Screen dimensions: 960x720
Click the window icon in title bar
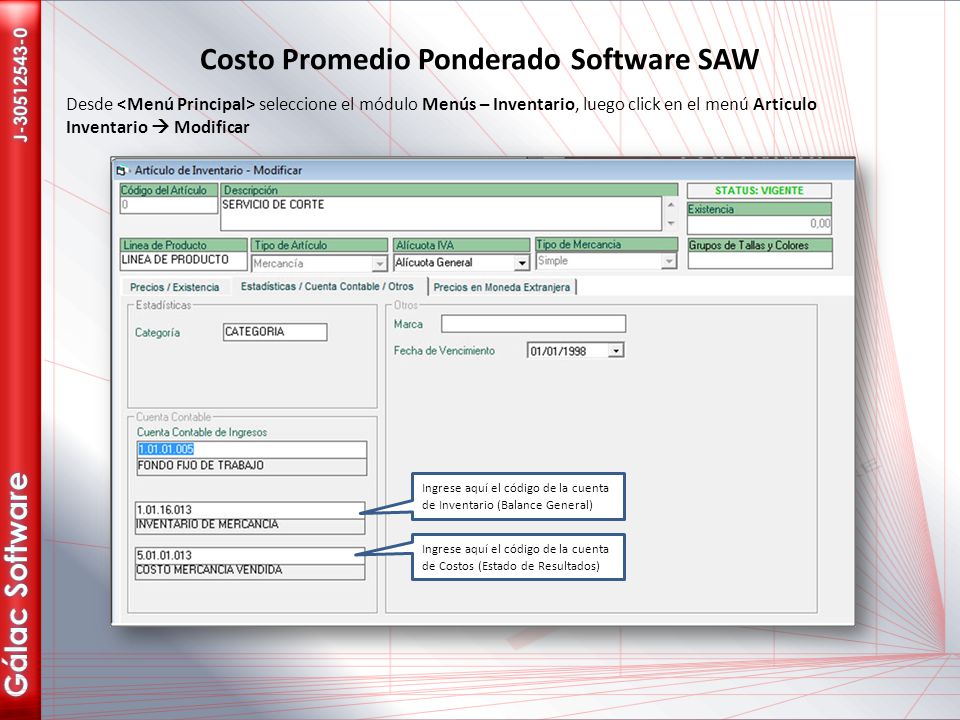coord(121,171)
